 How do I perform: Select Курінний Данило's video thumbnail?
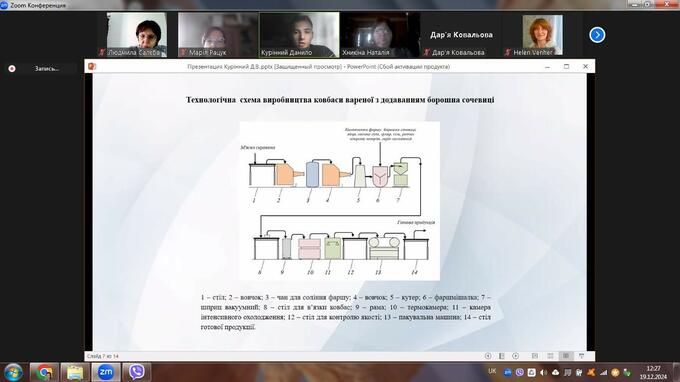point(299,35)
